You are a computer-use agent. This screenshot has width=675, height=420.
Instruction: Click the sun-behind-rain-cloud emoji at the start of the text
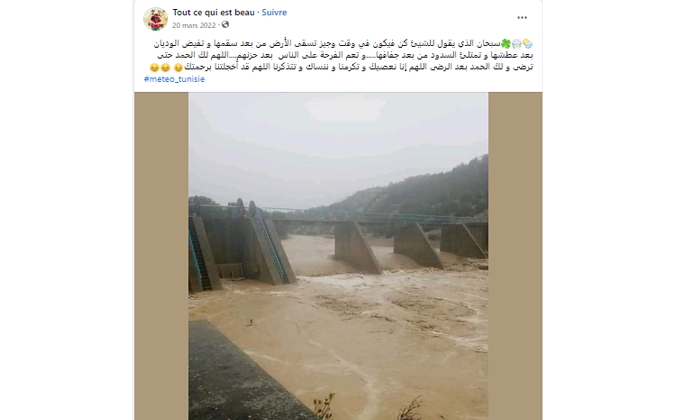click(x=528, y=43)
